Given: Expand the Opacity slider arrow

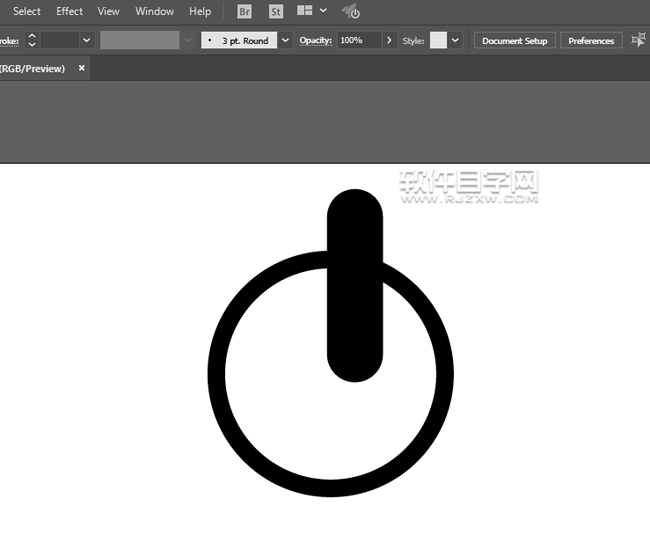Looking at the screenshot, I should [389, 41].
